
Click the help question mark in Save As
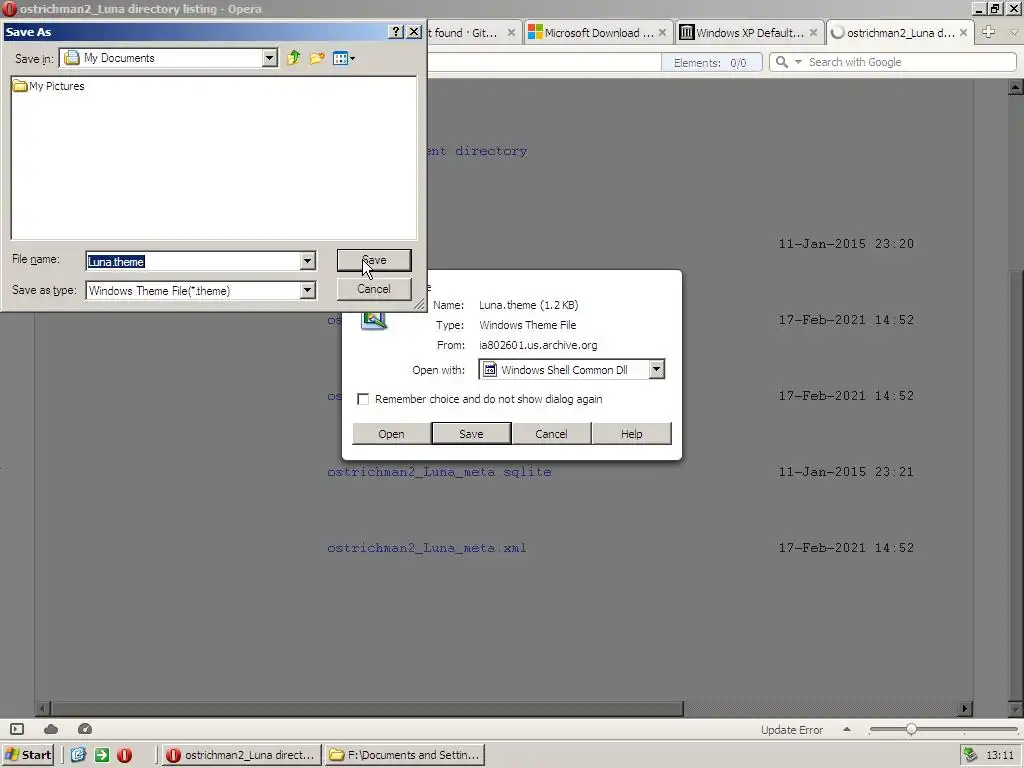tap(396, 32)
